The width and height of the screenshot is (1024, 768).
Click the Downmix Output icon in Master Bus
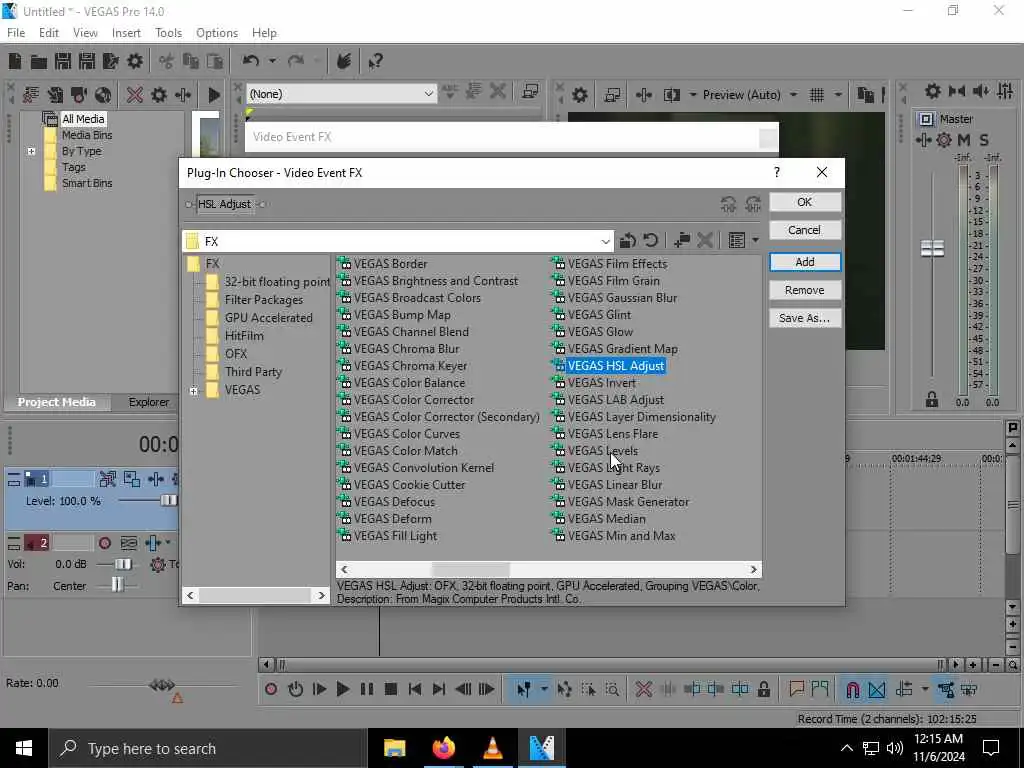pyautogui.click(x=957, y=91)
